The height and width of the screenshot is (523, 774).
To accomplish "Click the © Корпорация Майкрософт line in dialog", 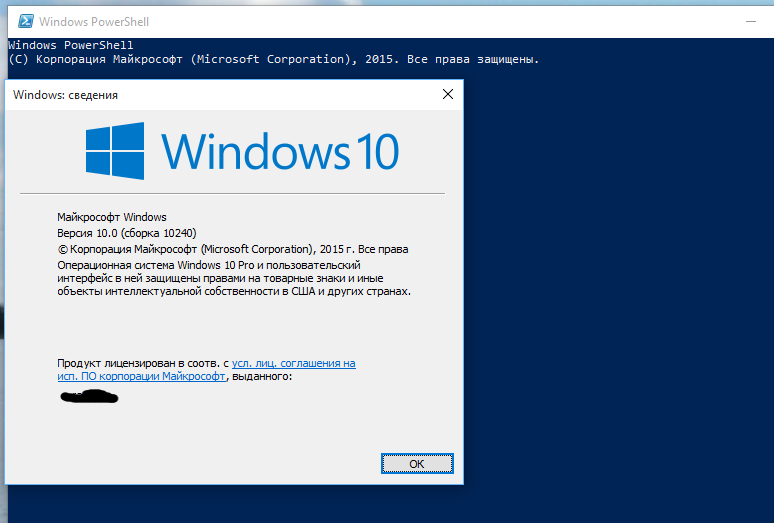I will pyautogui.click(x=233, y=249).
